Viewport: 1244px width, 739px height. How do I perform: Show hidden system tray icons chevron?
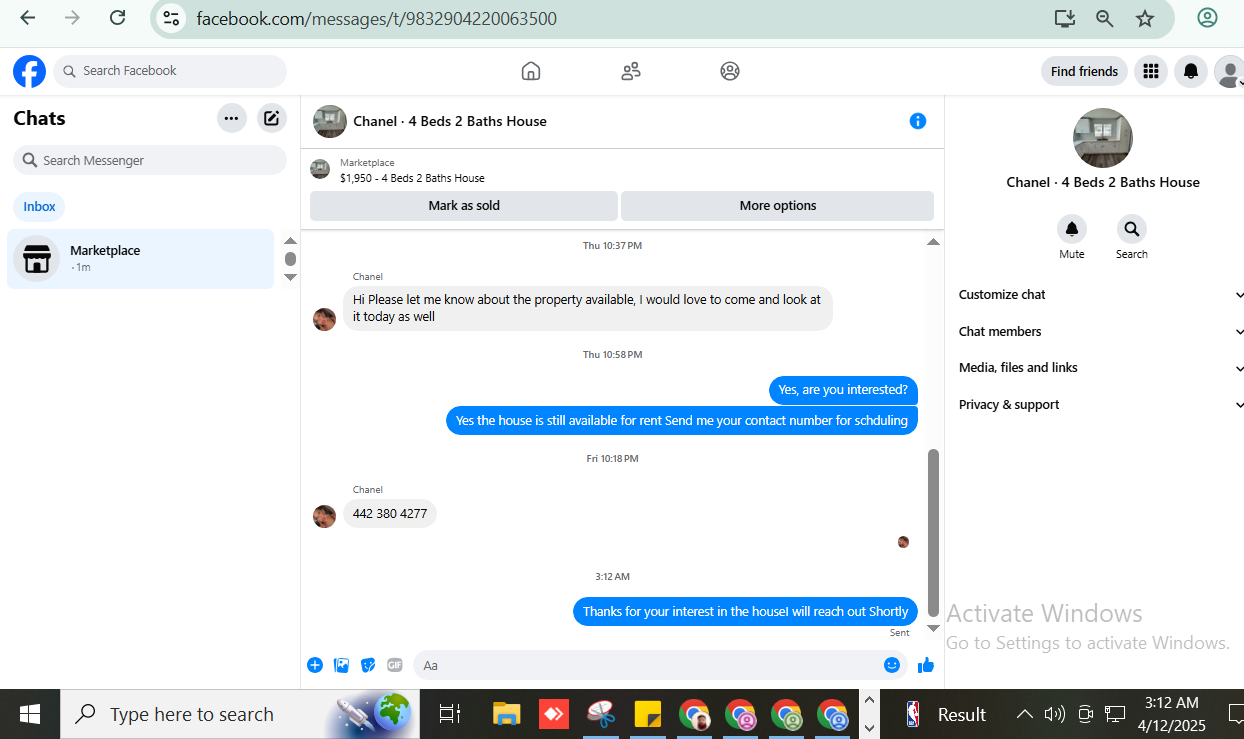click(1024, 714)
